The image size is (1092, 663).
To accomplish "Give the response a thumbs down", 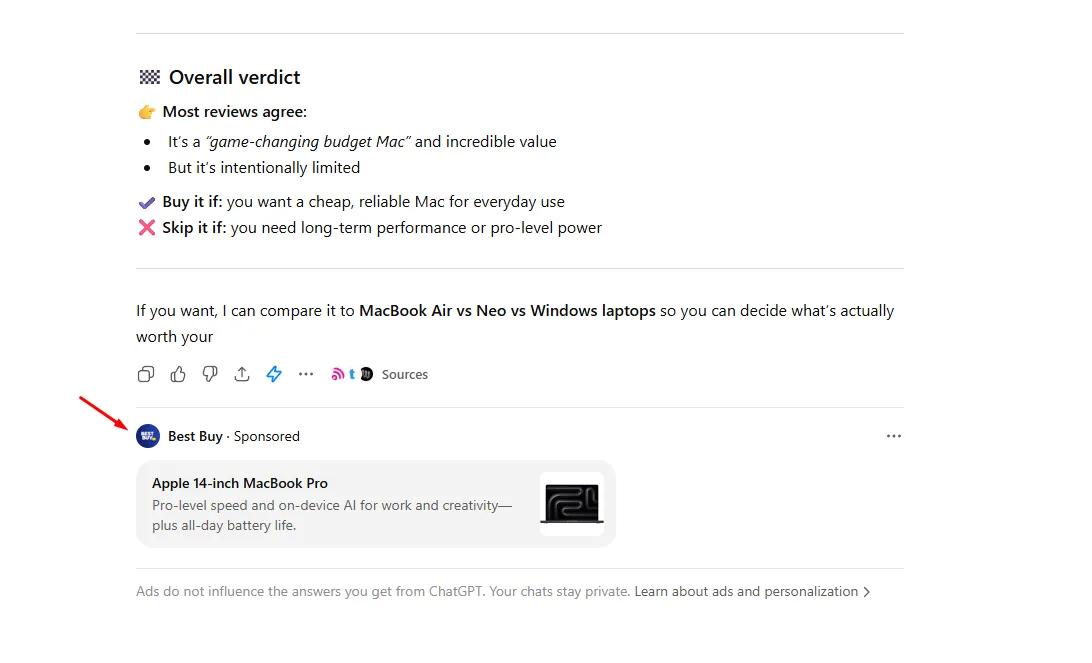I will pyautogui.click(x=210, y=373).
